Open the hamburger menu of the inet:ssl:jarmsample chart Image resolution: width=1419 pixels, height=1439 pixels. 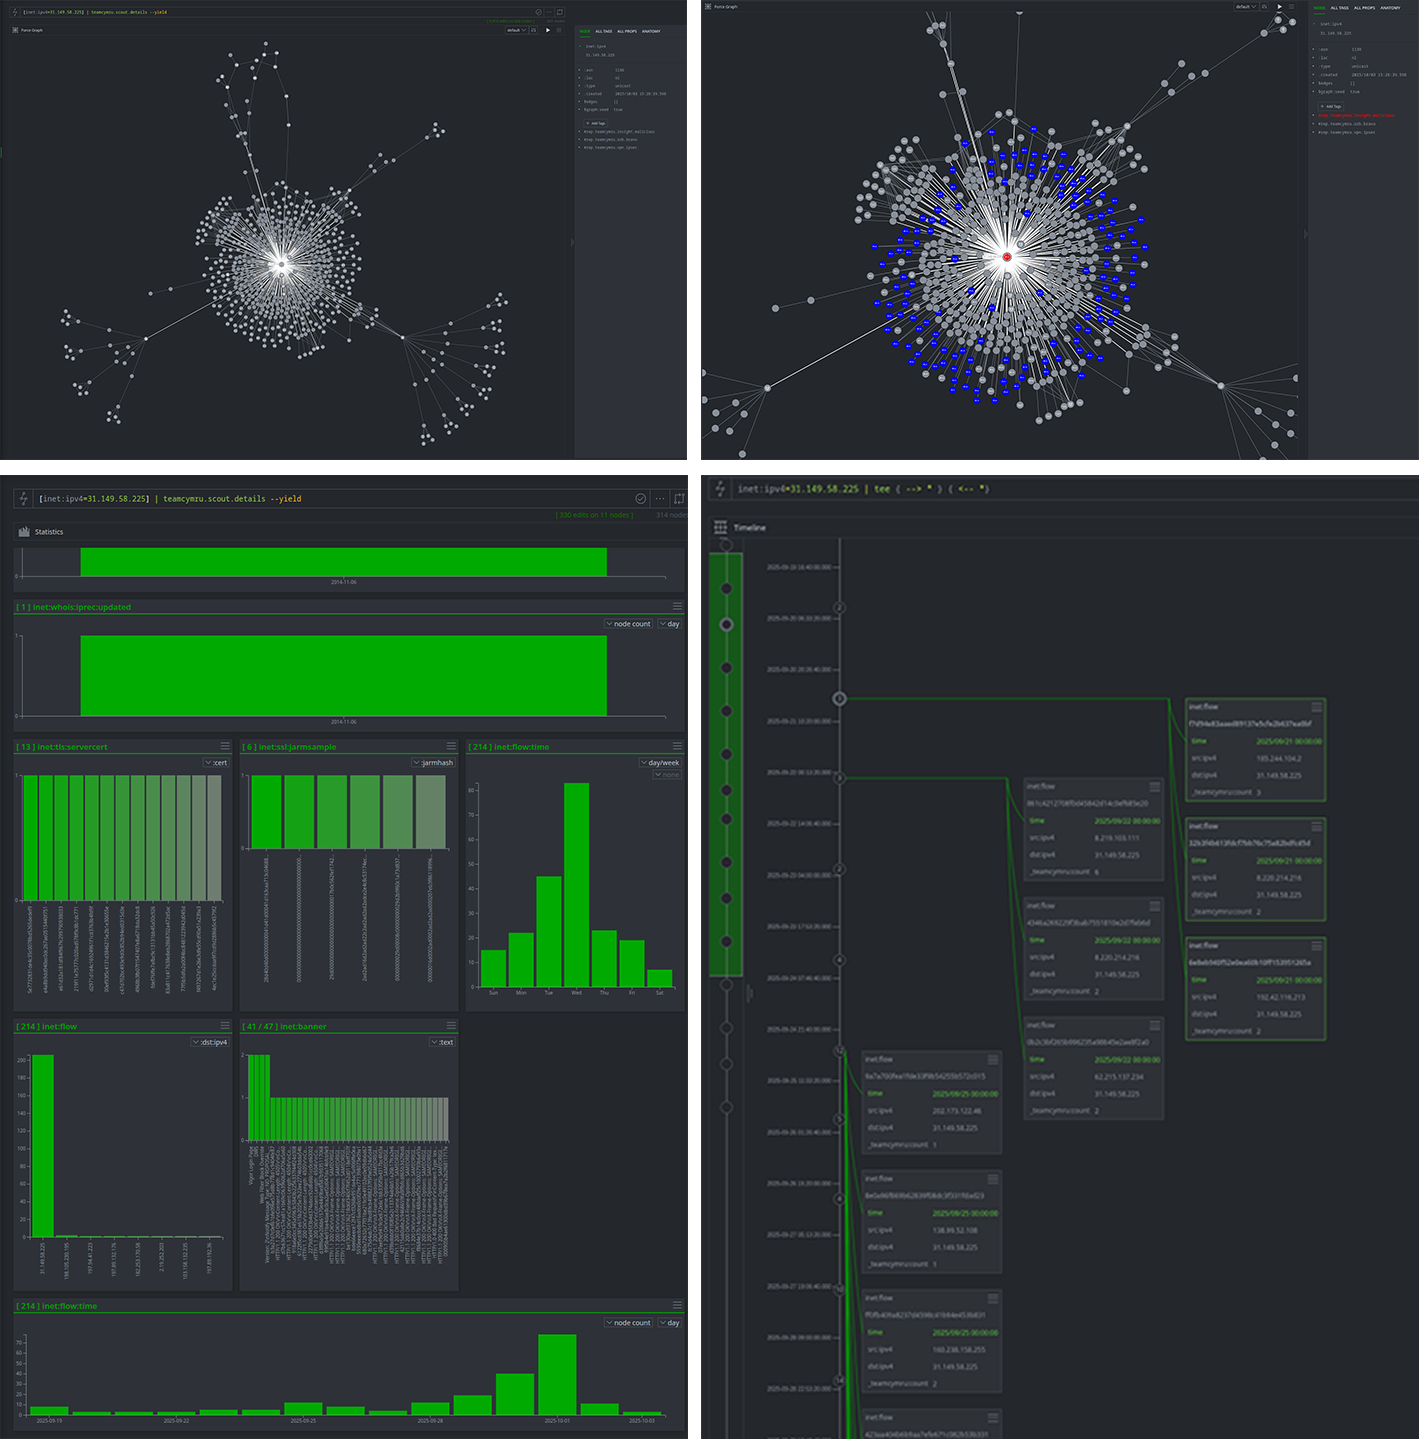451,746
